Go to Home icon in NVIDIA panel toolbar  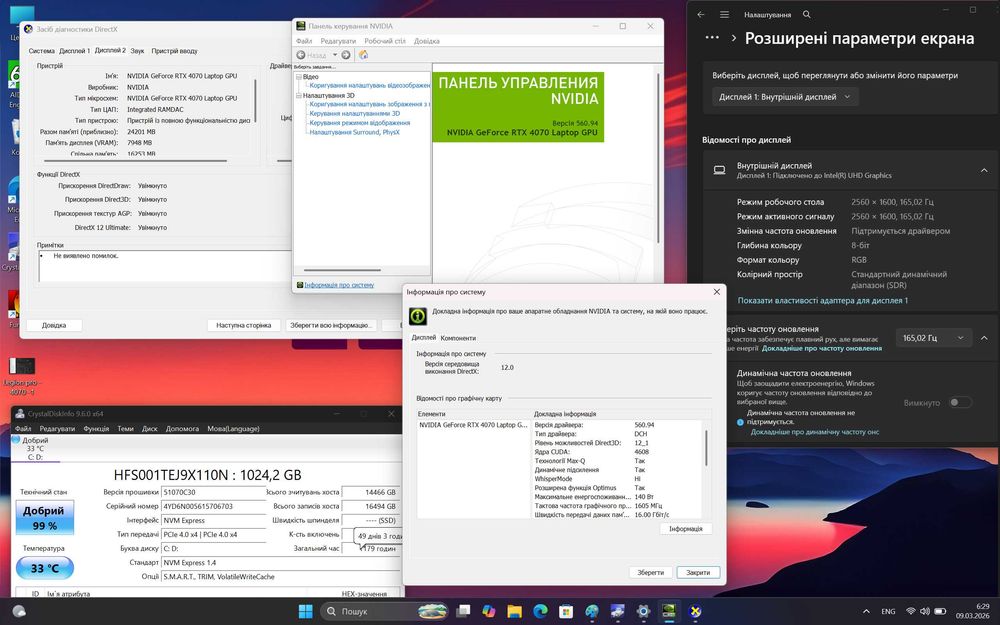pos(364,55)
